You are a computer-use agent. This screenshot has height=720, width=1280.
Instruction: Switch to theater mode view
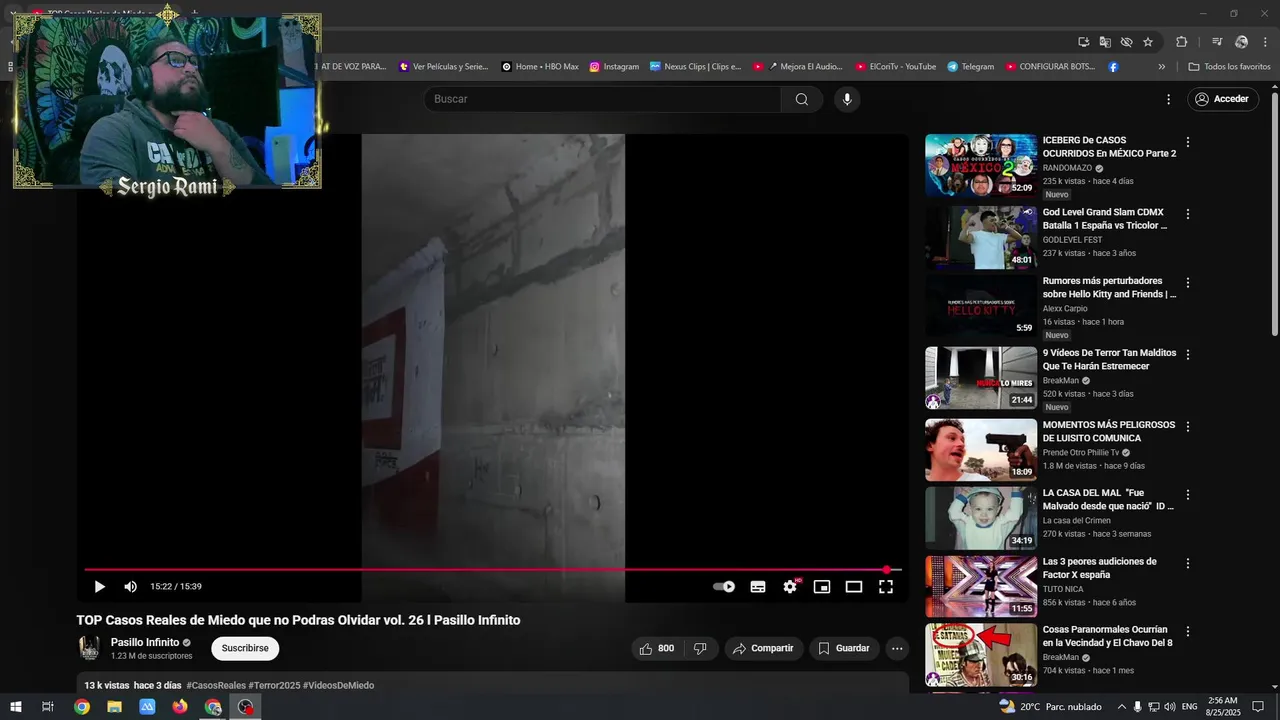(854, 587)
